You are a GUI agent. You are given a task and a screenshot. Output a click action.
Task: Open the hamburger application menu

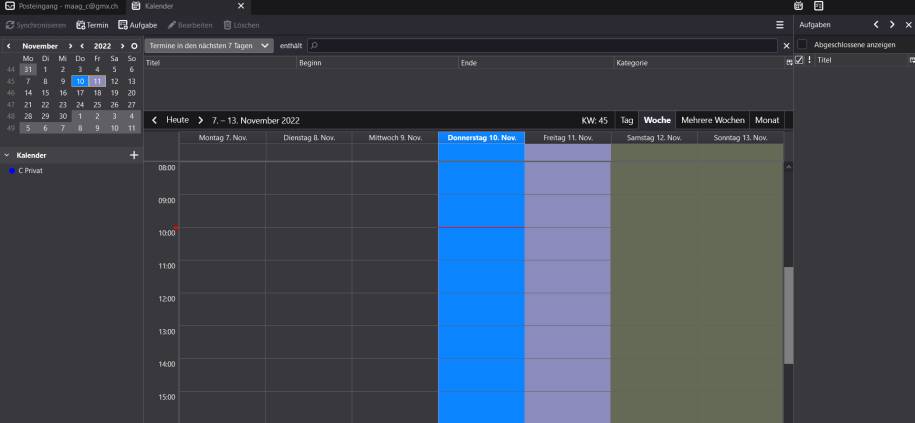[780, 25]
